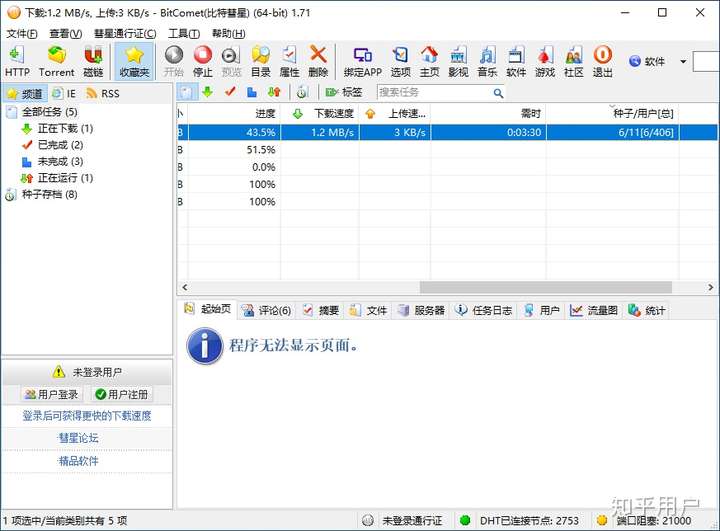Switch to the 频道 sidebar tab

click(x=25, y=94)
